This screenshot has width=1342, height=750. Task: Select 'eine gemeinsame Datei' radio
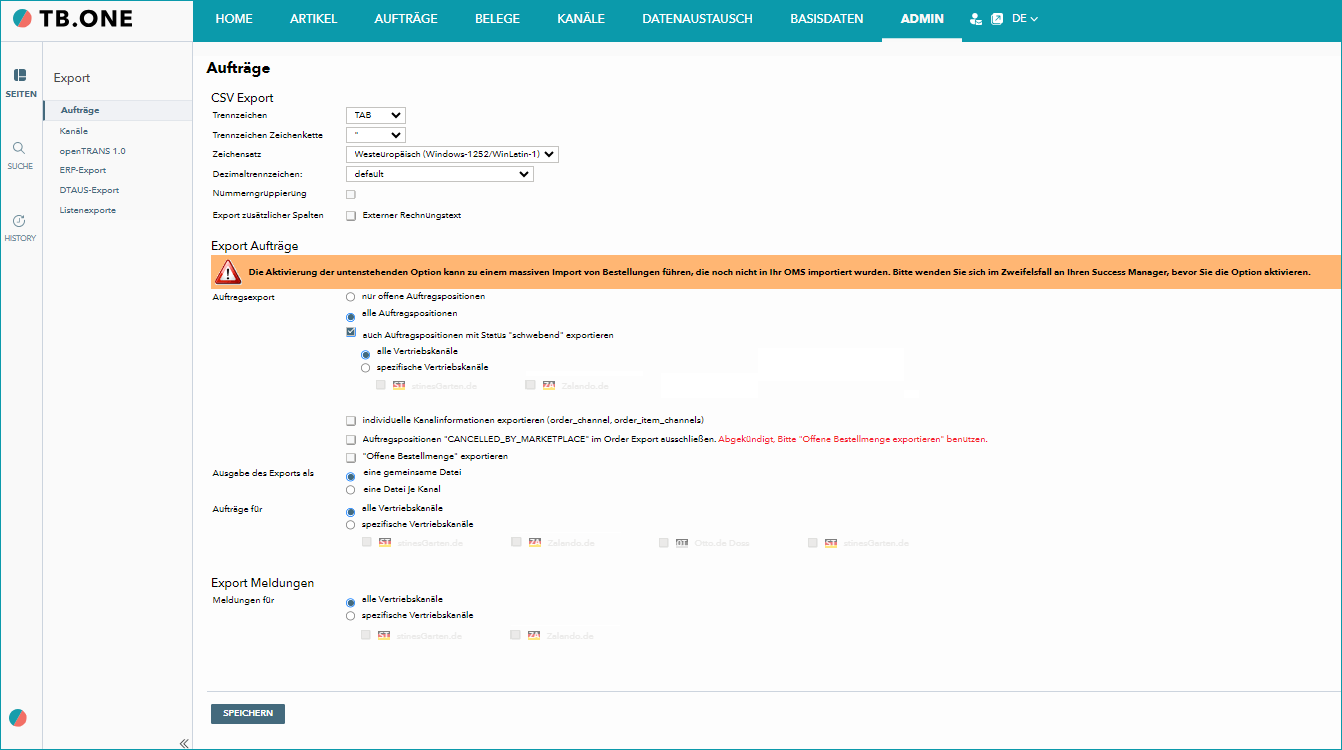(x=350, y=477)
